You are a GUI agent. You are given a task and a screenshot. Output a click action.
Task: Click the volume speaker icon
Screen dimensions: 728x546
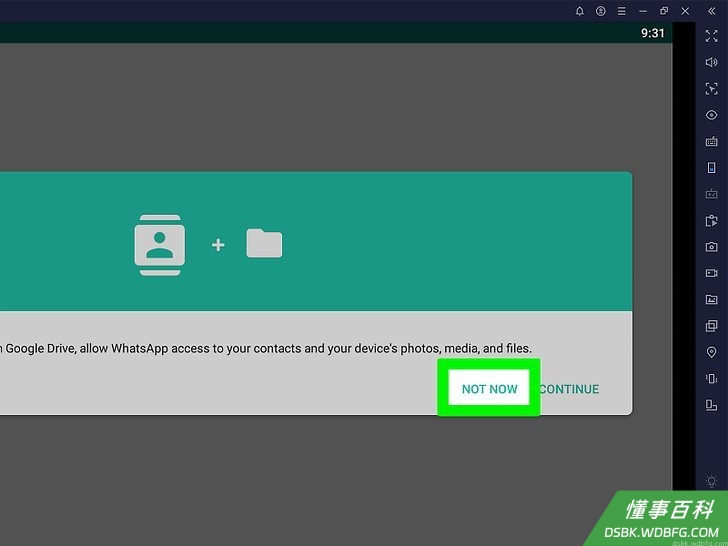(711, 62)
